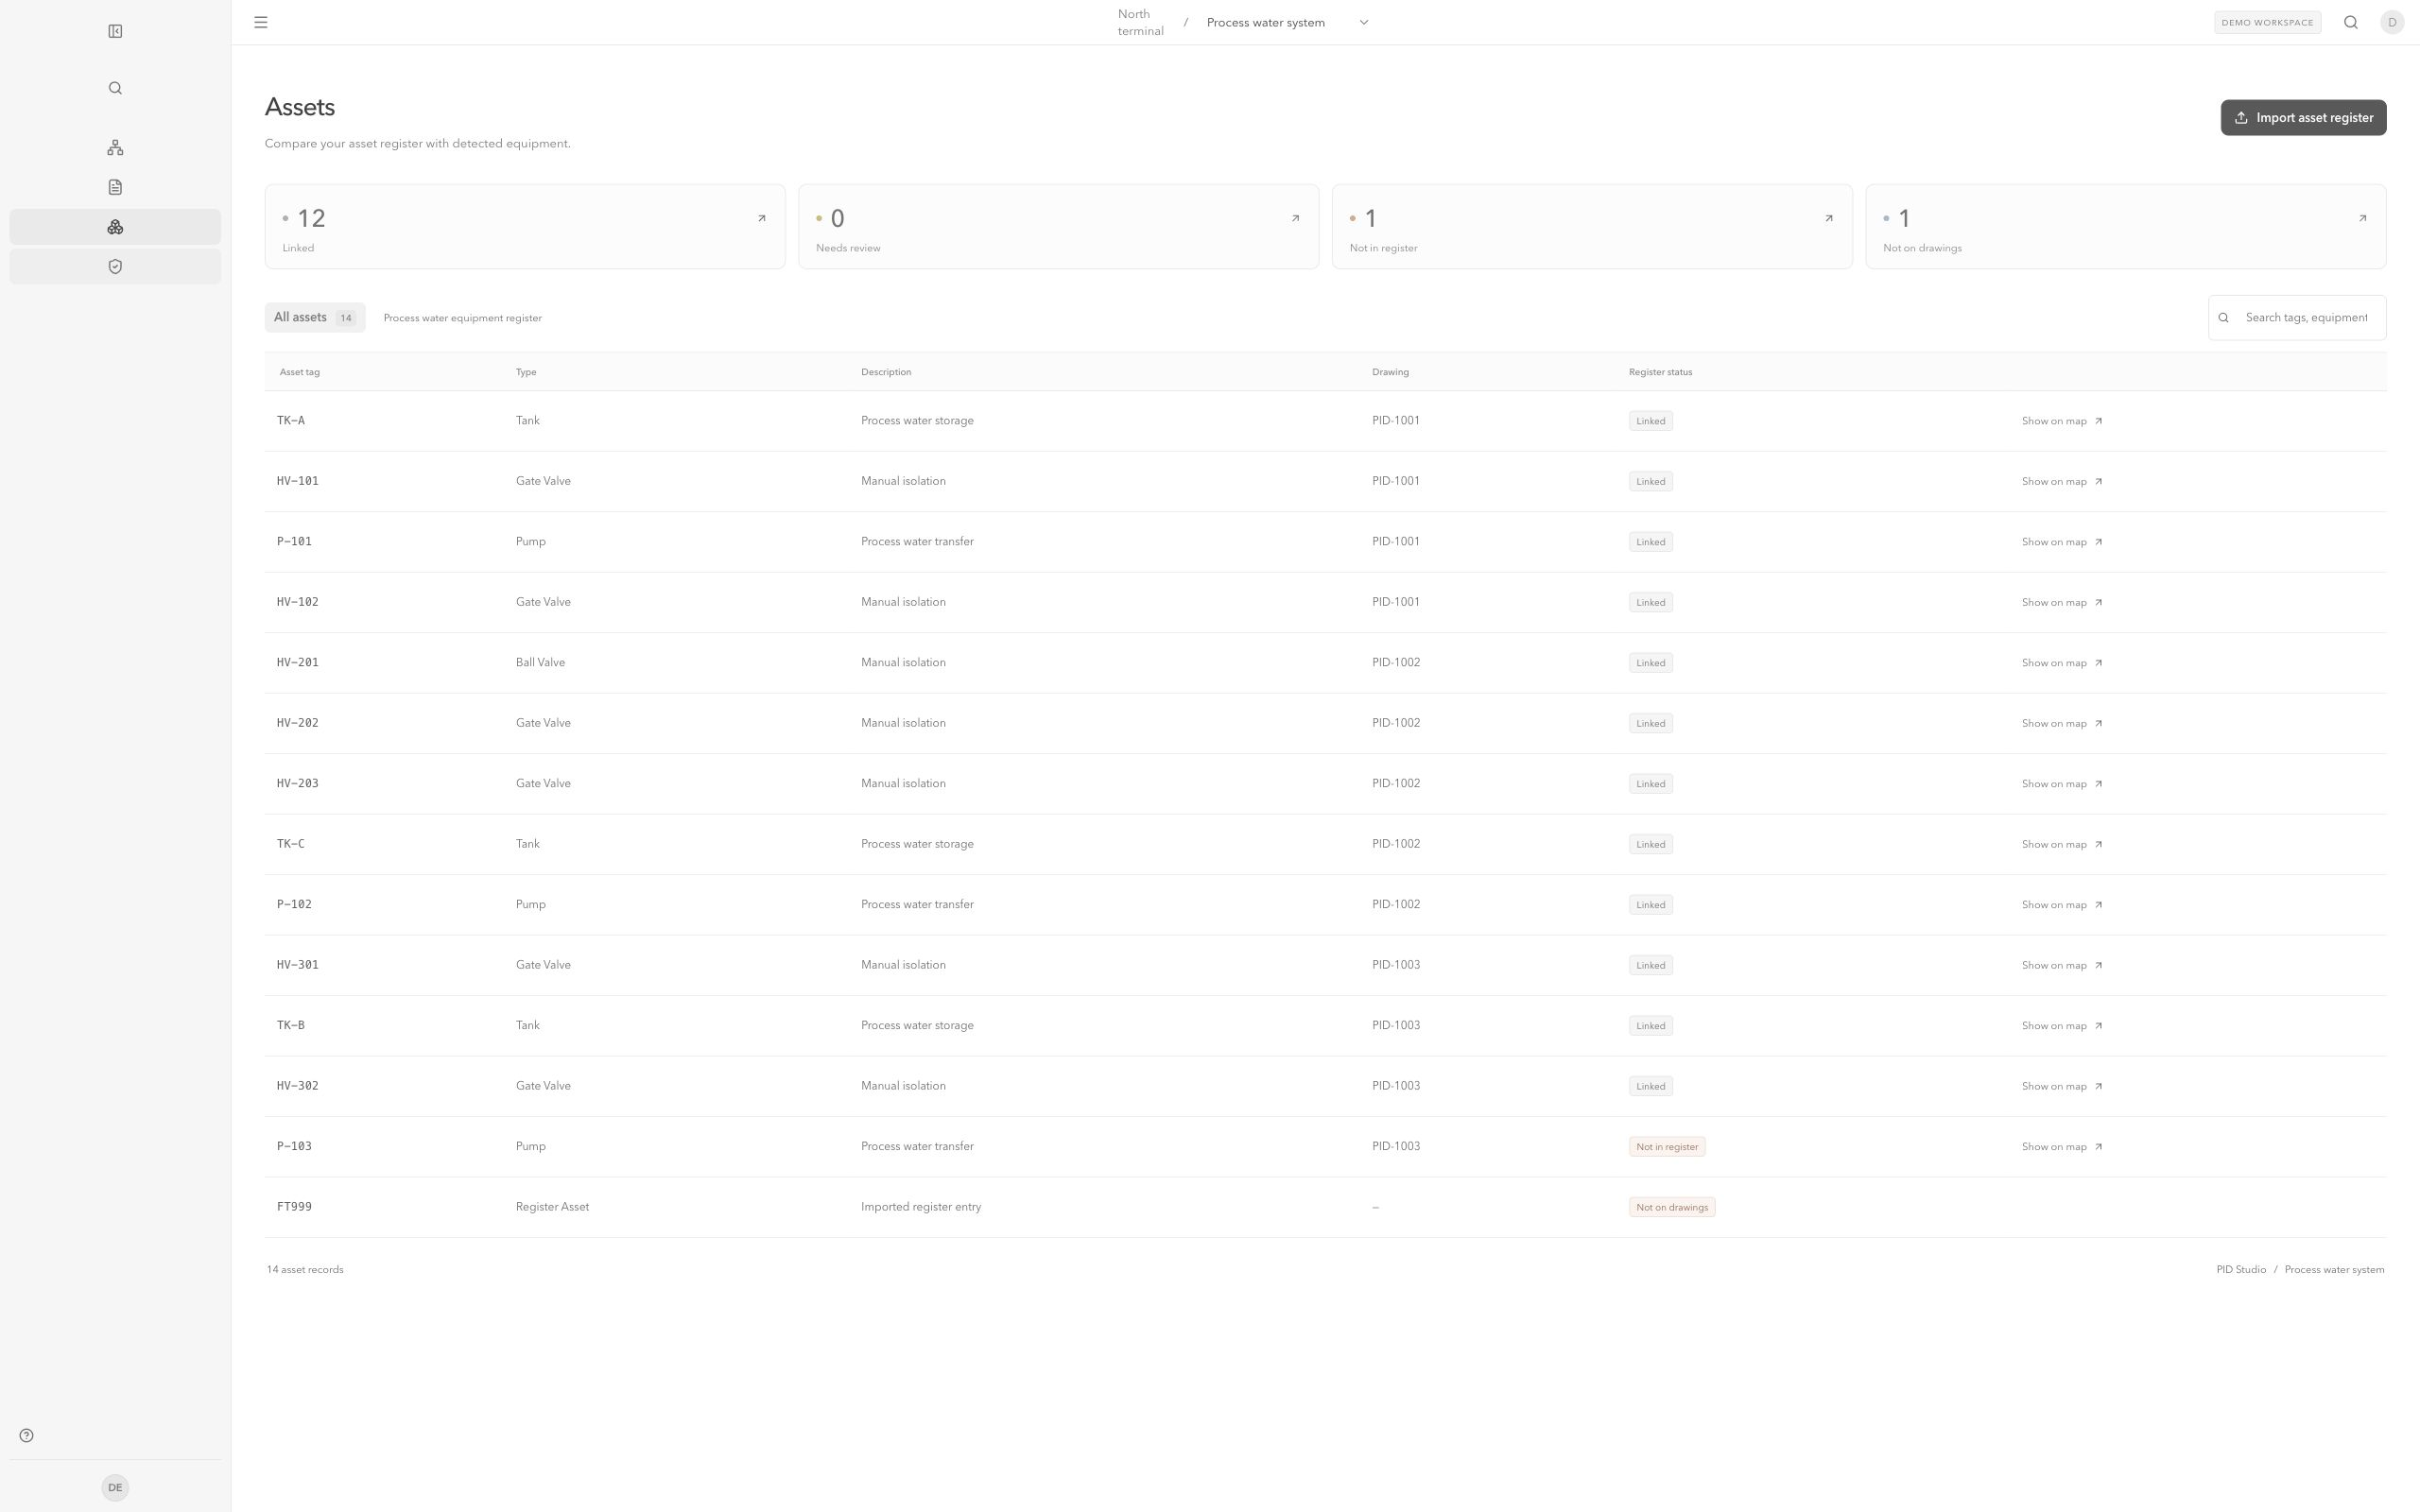The width and height of the screenshot is (2420, 1512).
Task: Open Linked card arrow icon
Action: [x=762, y=218]
